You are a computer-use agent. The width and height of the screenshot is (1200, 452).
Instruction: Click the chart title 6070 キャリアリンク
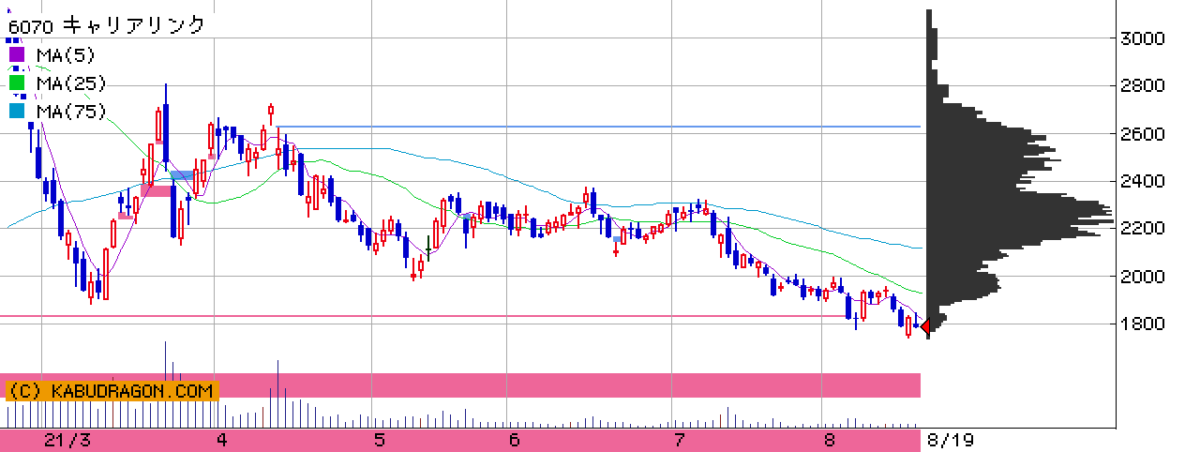click(106, 24)
